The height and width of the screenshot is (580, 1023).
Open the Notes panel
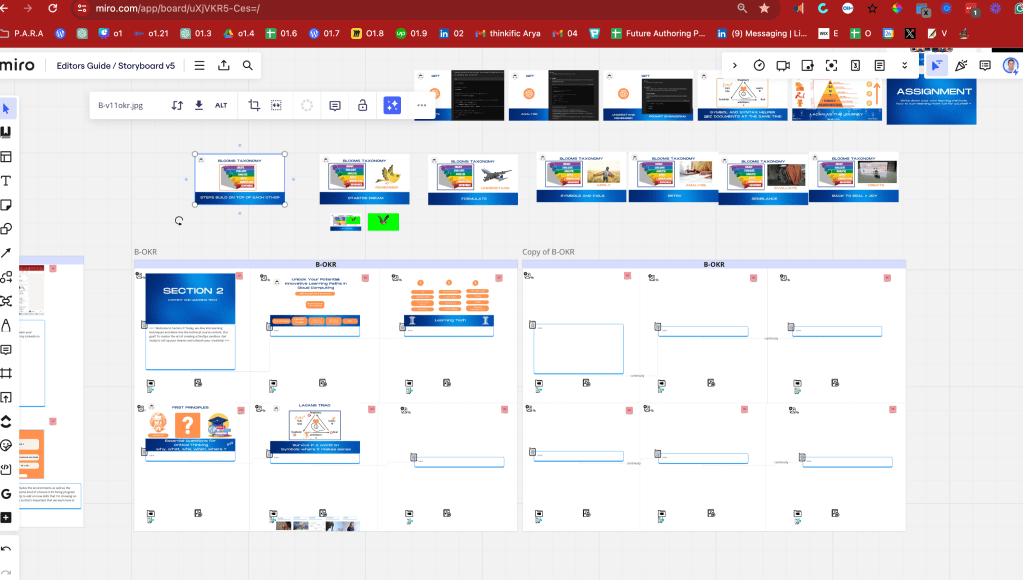point(879,65)
